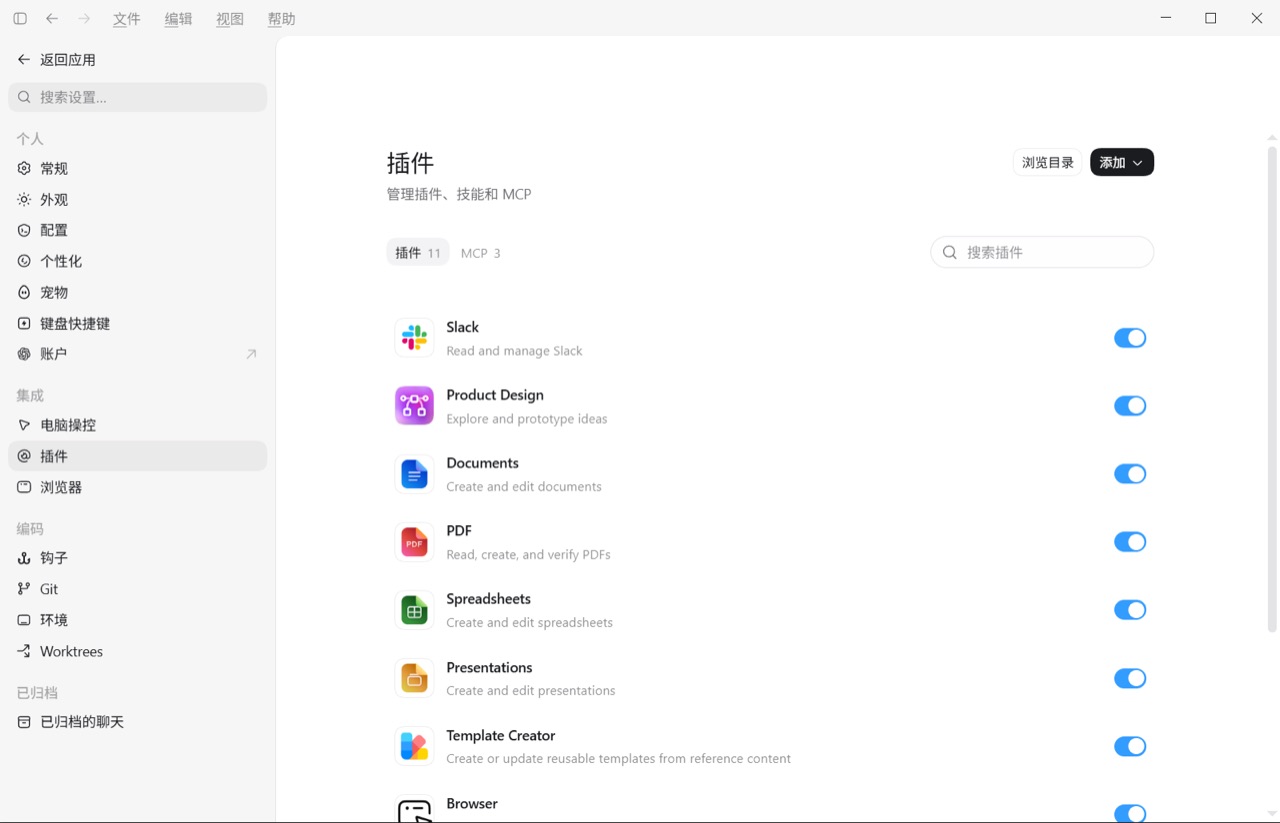The width and height of the screenshot is (1280, 823).
Task: Open the 文件 menu
Action: coord(127,19)
